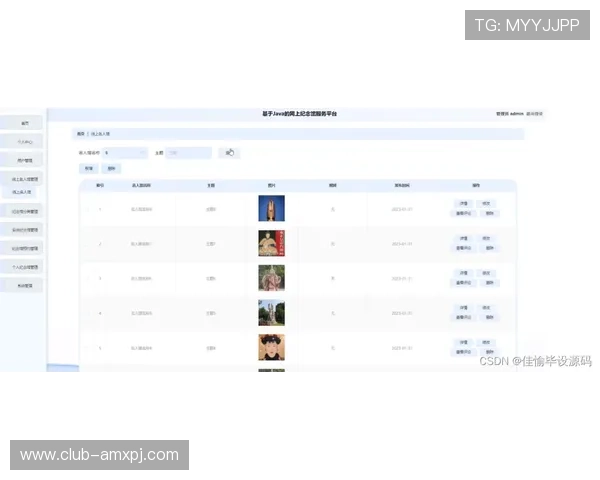Open 首页 in the left sidebar
Viewport: 600px width, 480px height.
coord(24,123)
